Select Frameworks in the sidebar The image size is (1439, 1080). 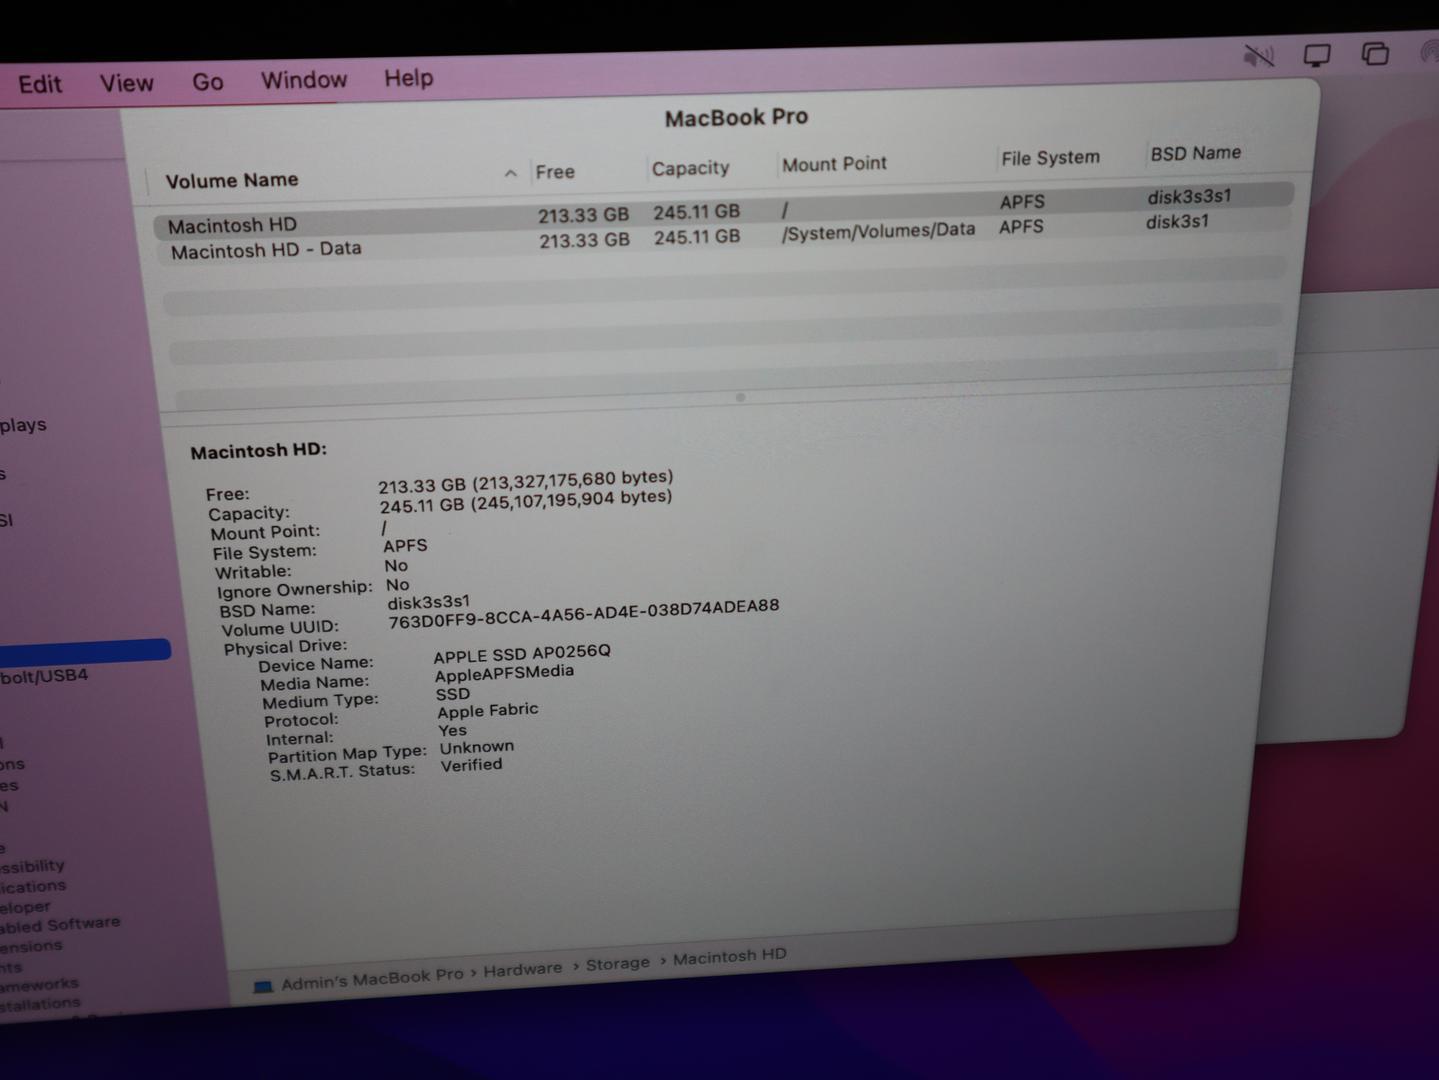(39, 985)
